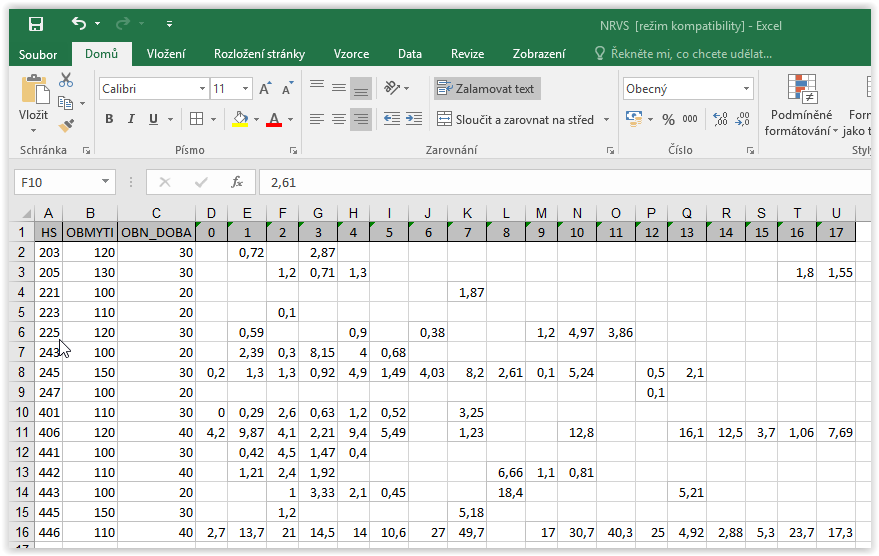879x556 pixels.
Task: Click the Select All corner triangle
Action: pyautogui.click(x=26, y=214)
